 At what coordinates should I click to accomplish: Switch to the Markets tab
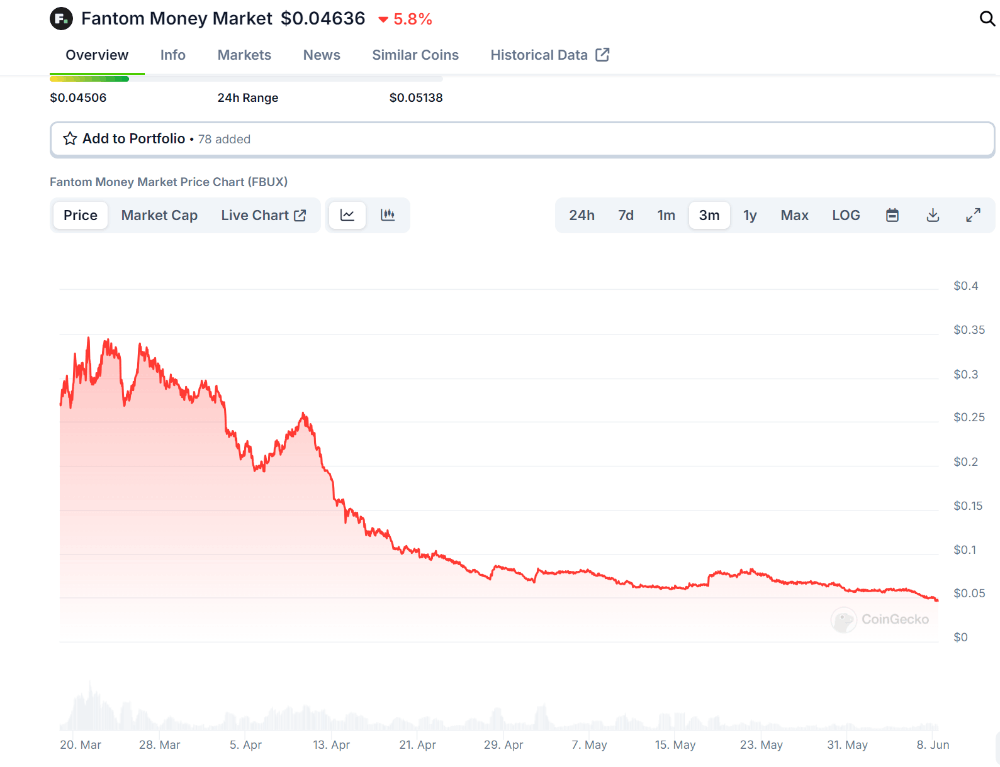coord(244,55)
